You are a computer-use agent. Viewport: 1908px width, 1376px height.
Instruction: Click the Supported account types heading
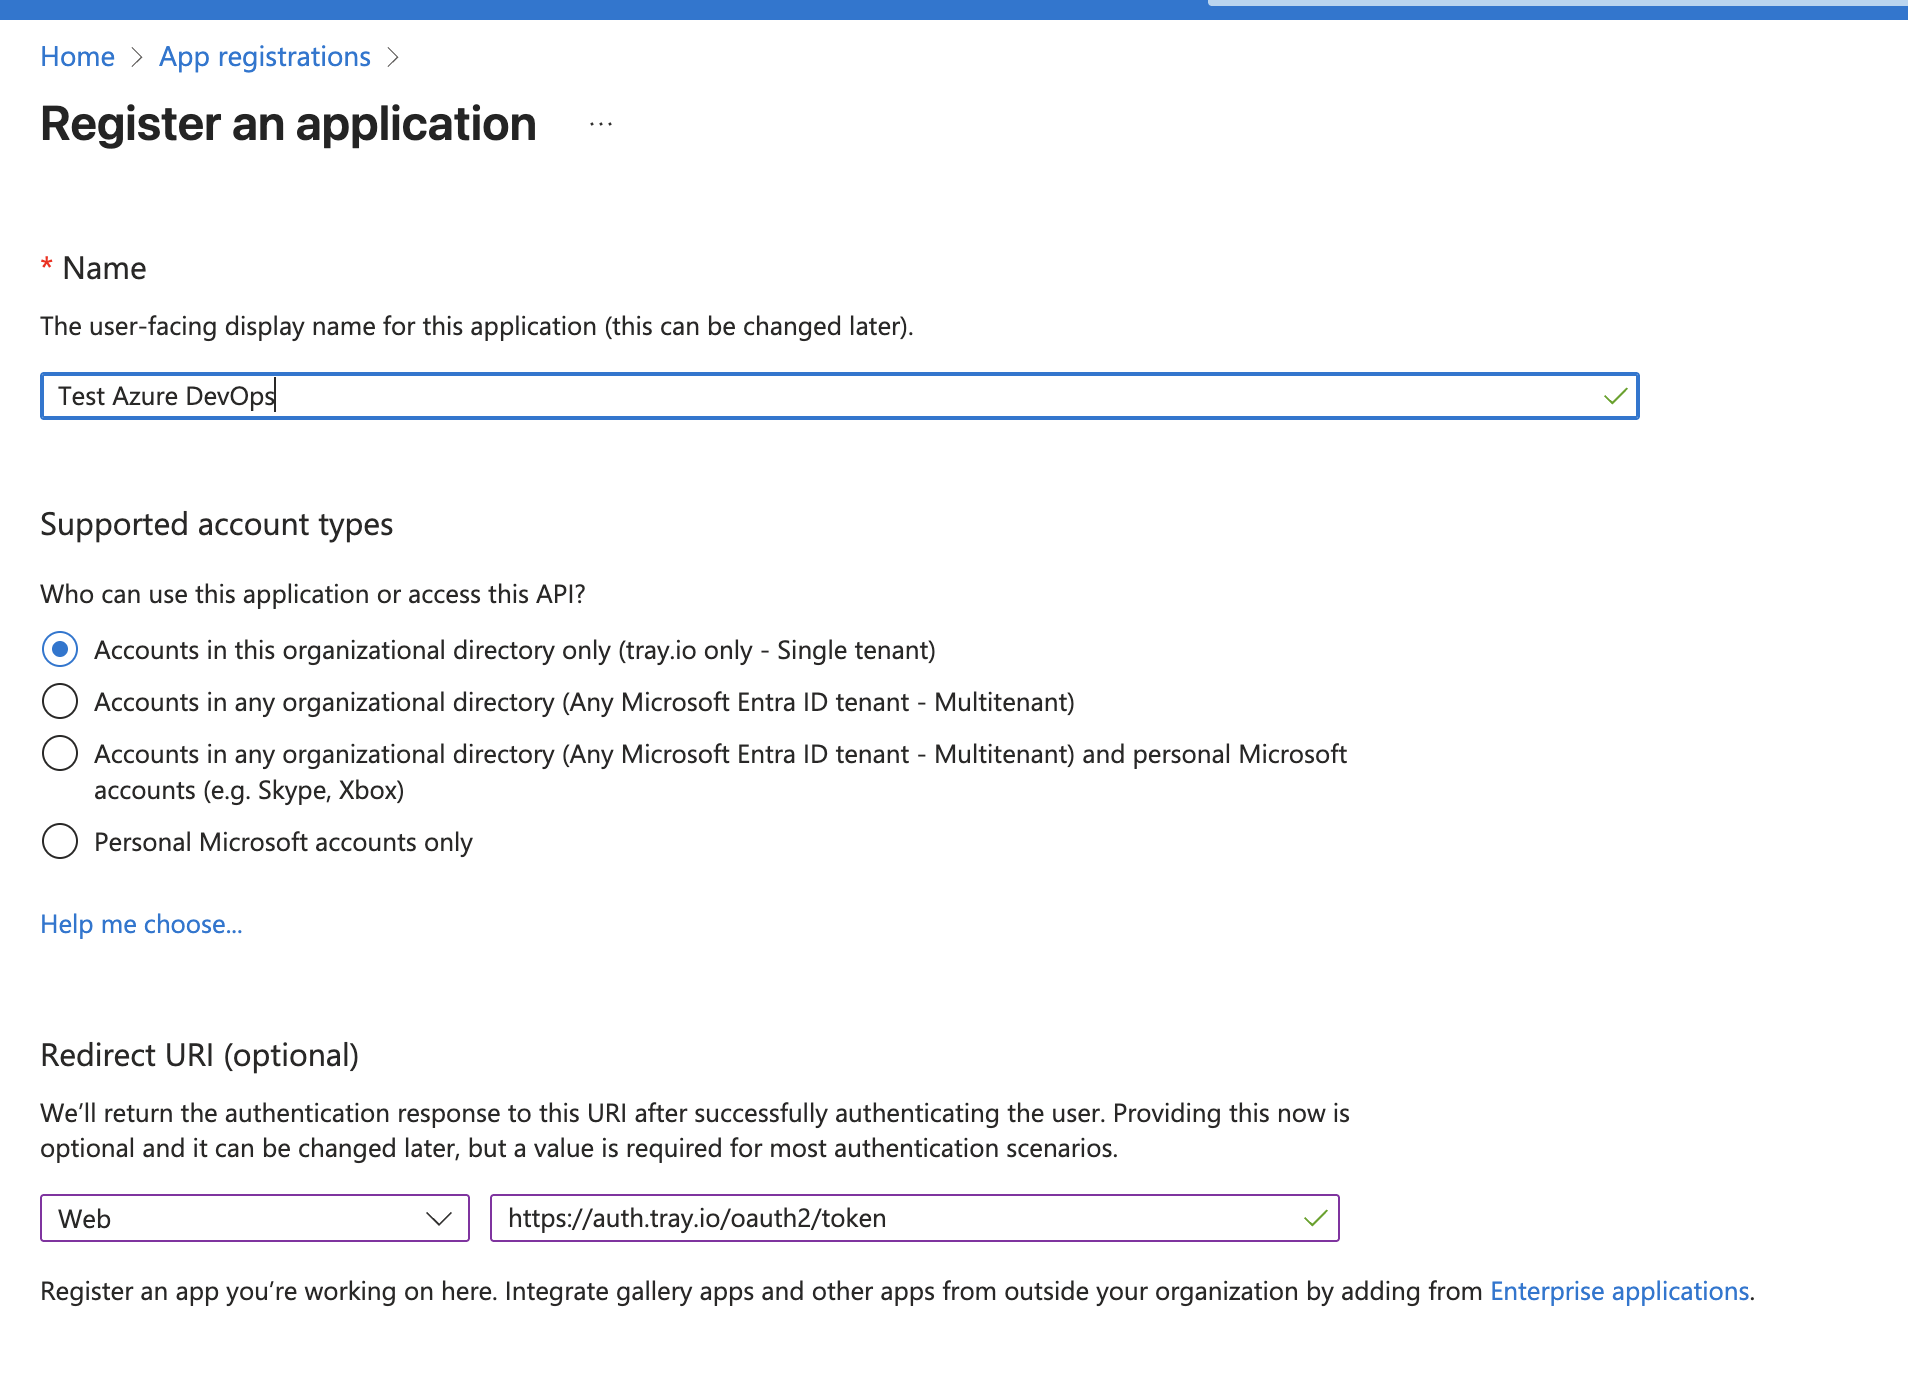click(216, 523)
